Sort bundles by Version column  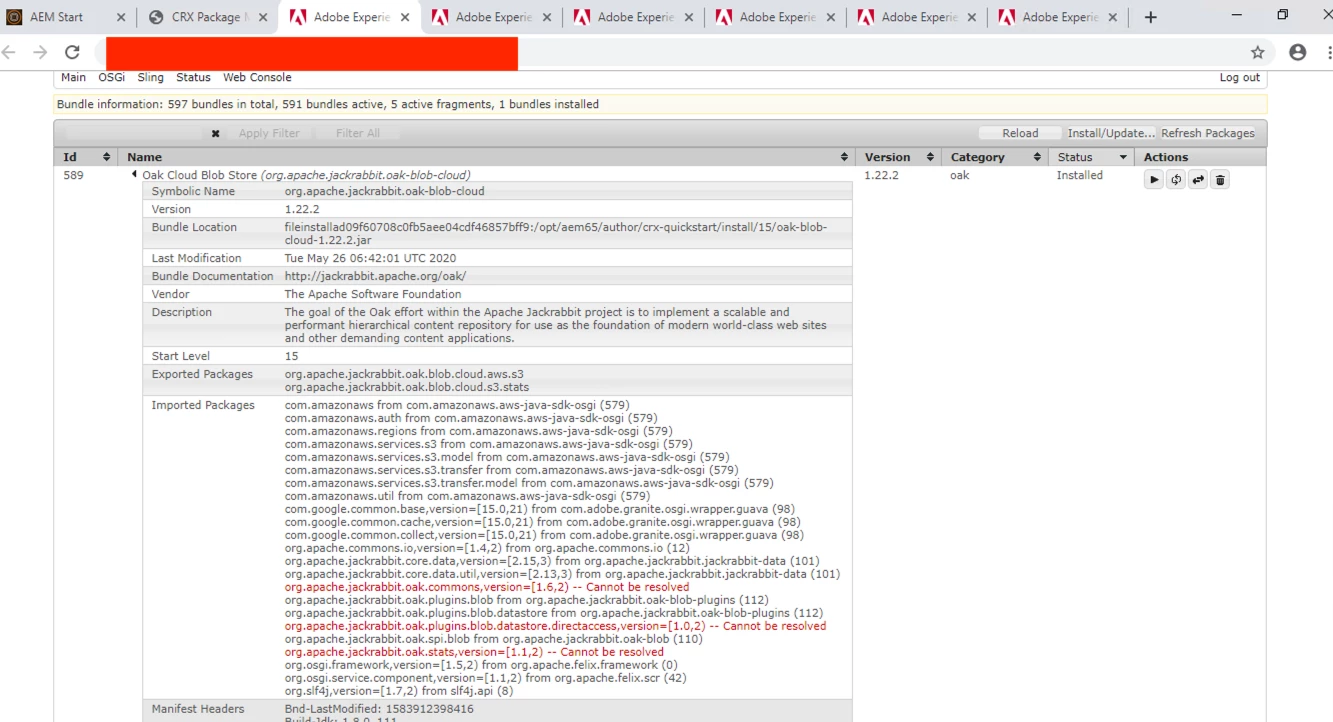(x=899, y=157)
